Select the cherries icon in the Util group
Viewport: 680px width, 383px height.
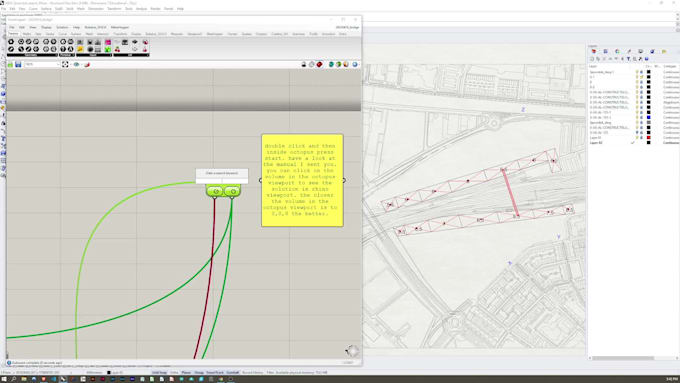tap(117, 49)
